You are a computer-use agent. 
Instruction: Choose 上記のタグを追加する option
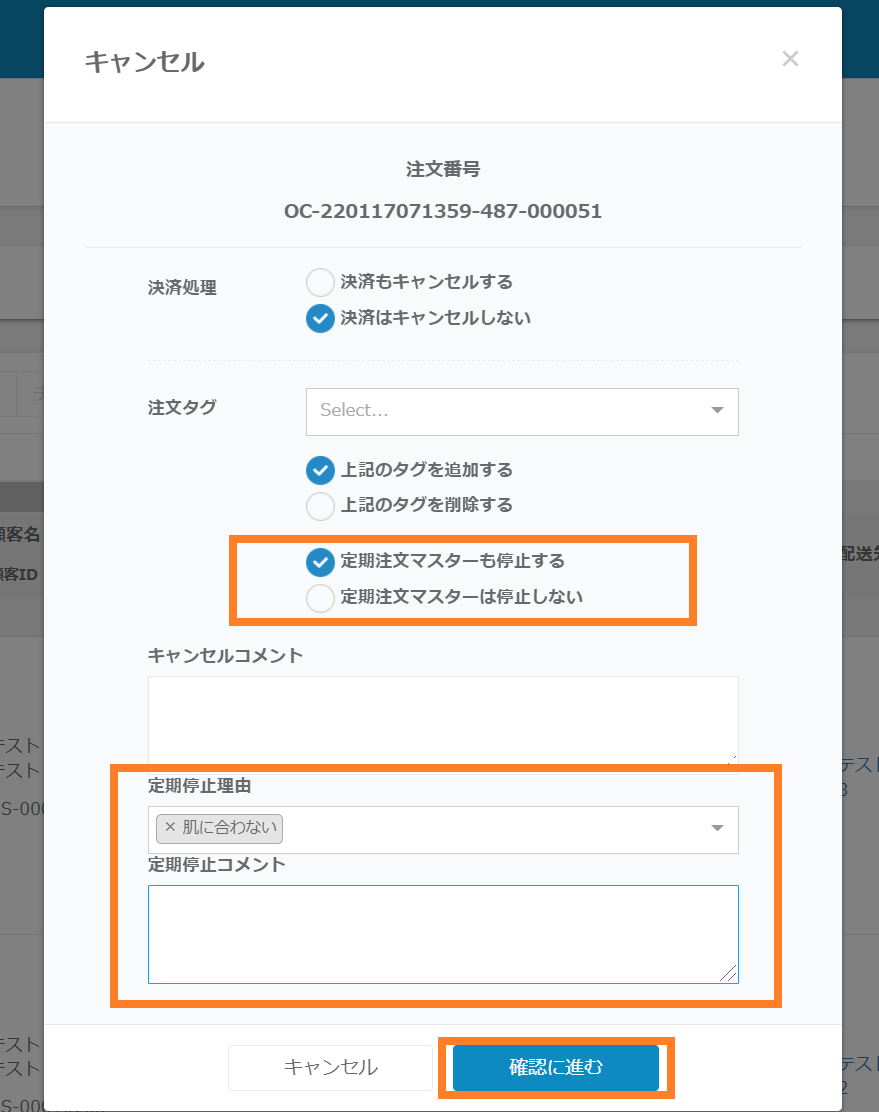click(x=320, y=469)
